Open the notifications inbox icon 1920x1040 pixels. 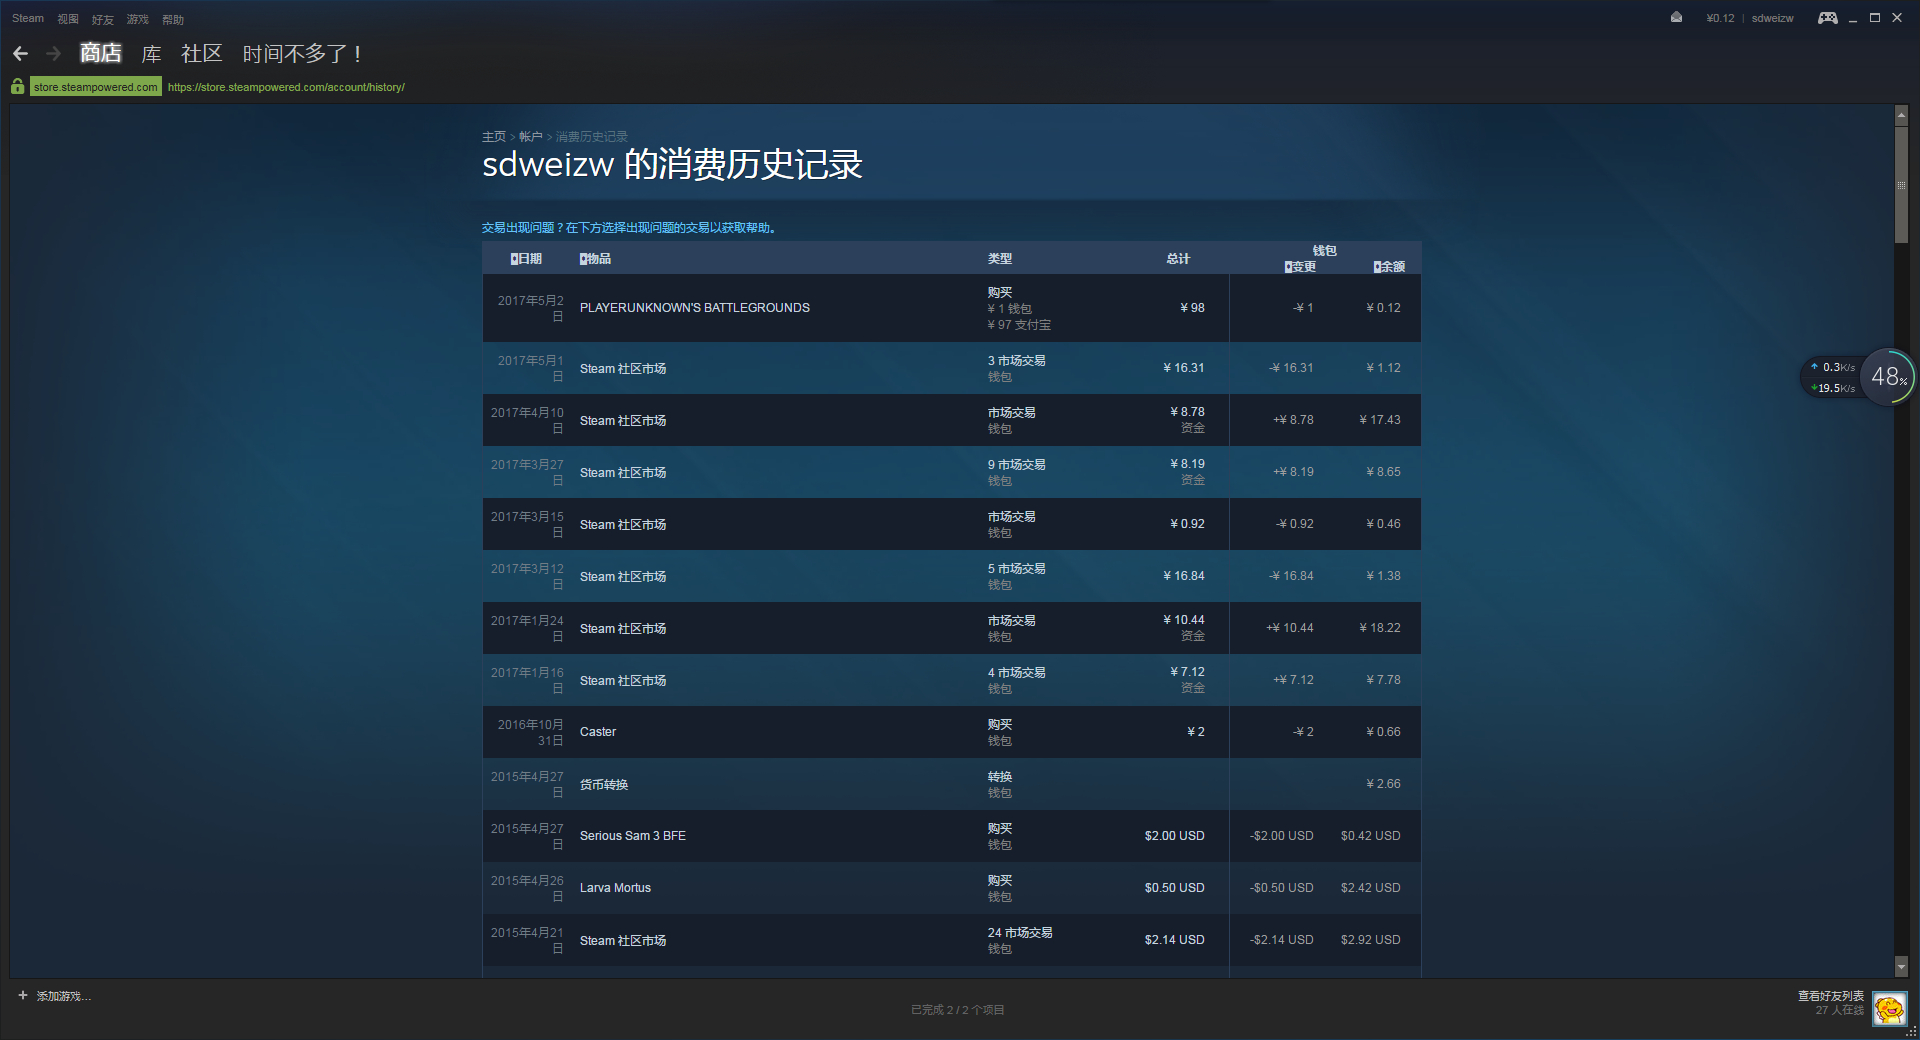coord(1676,18)
